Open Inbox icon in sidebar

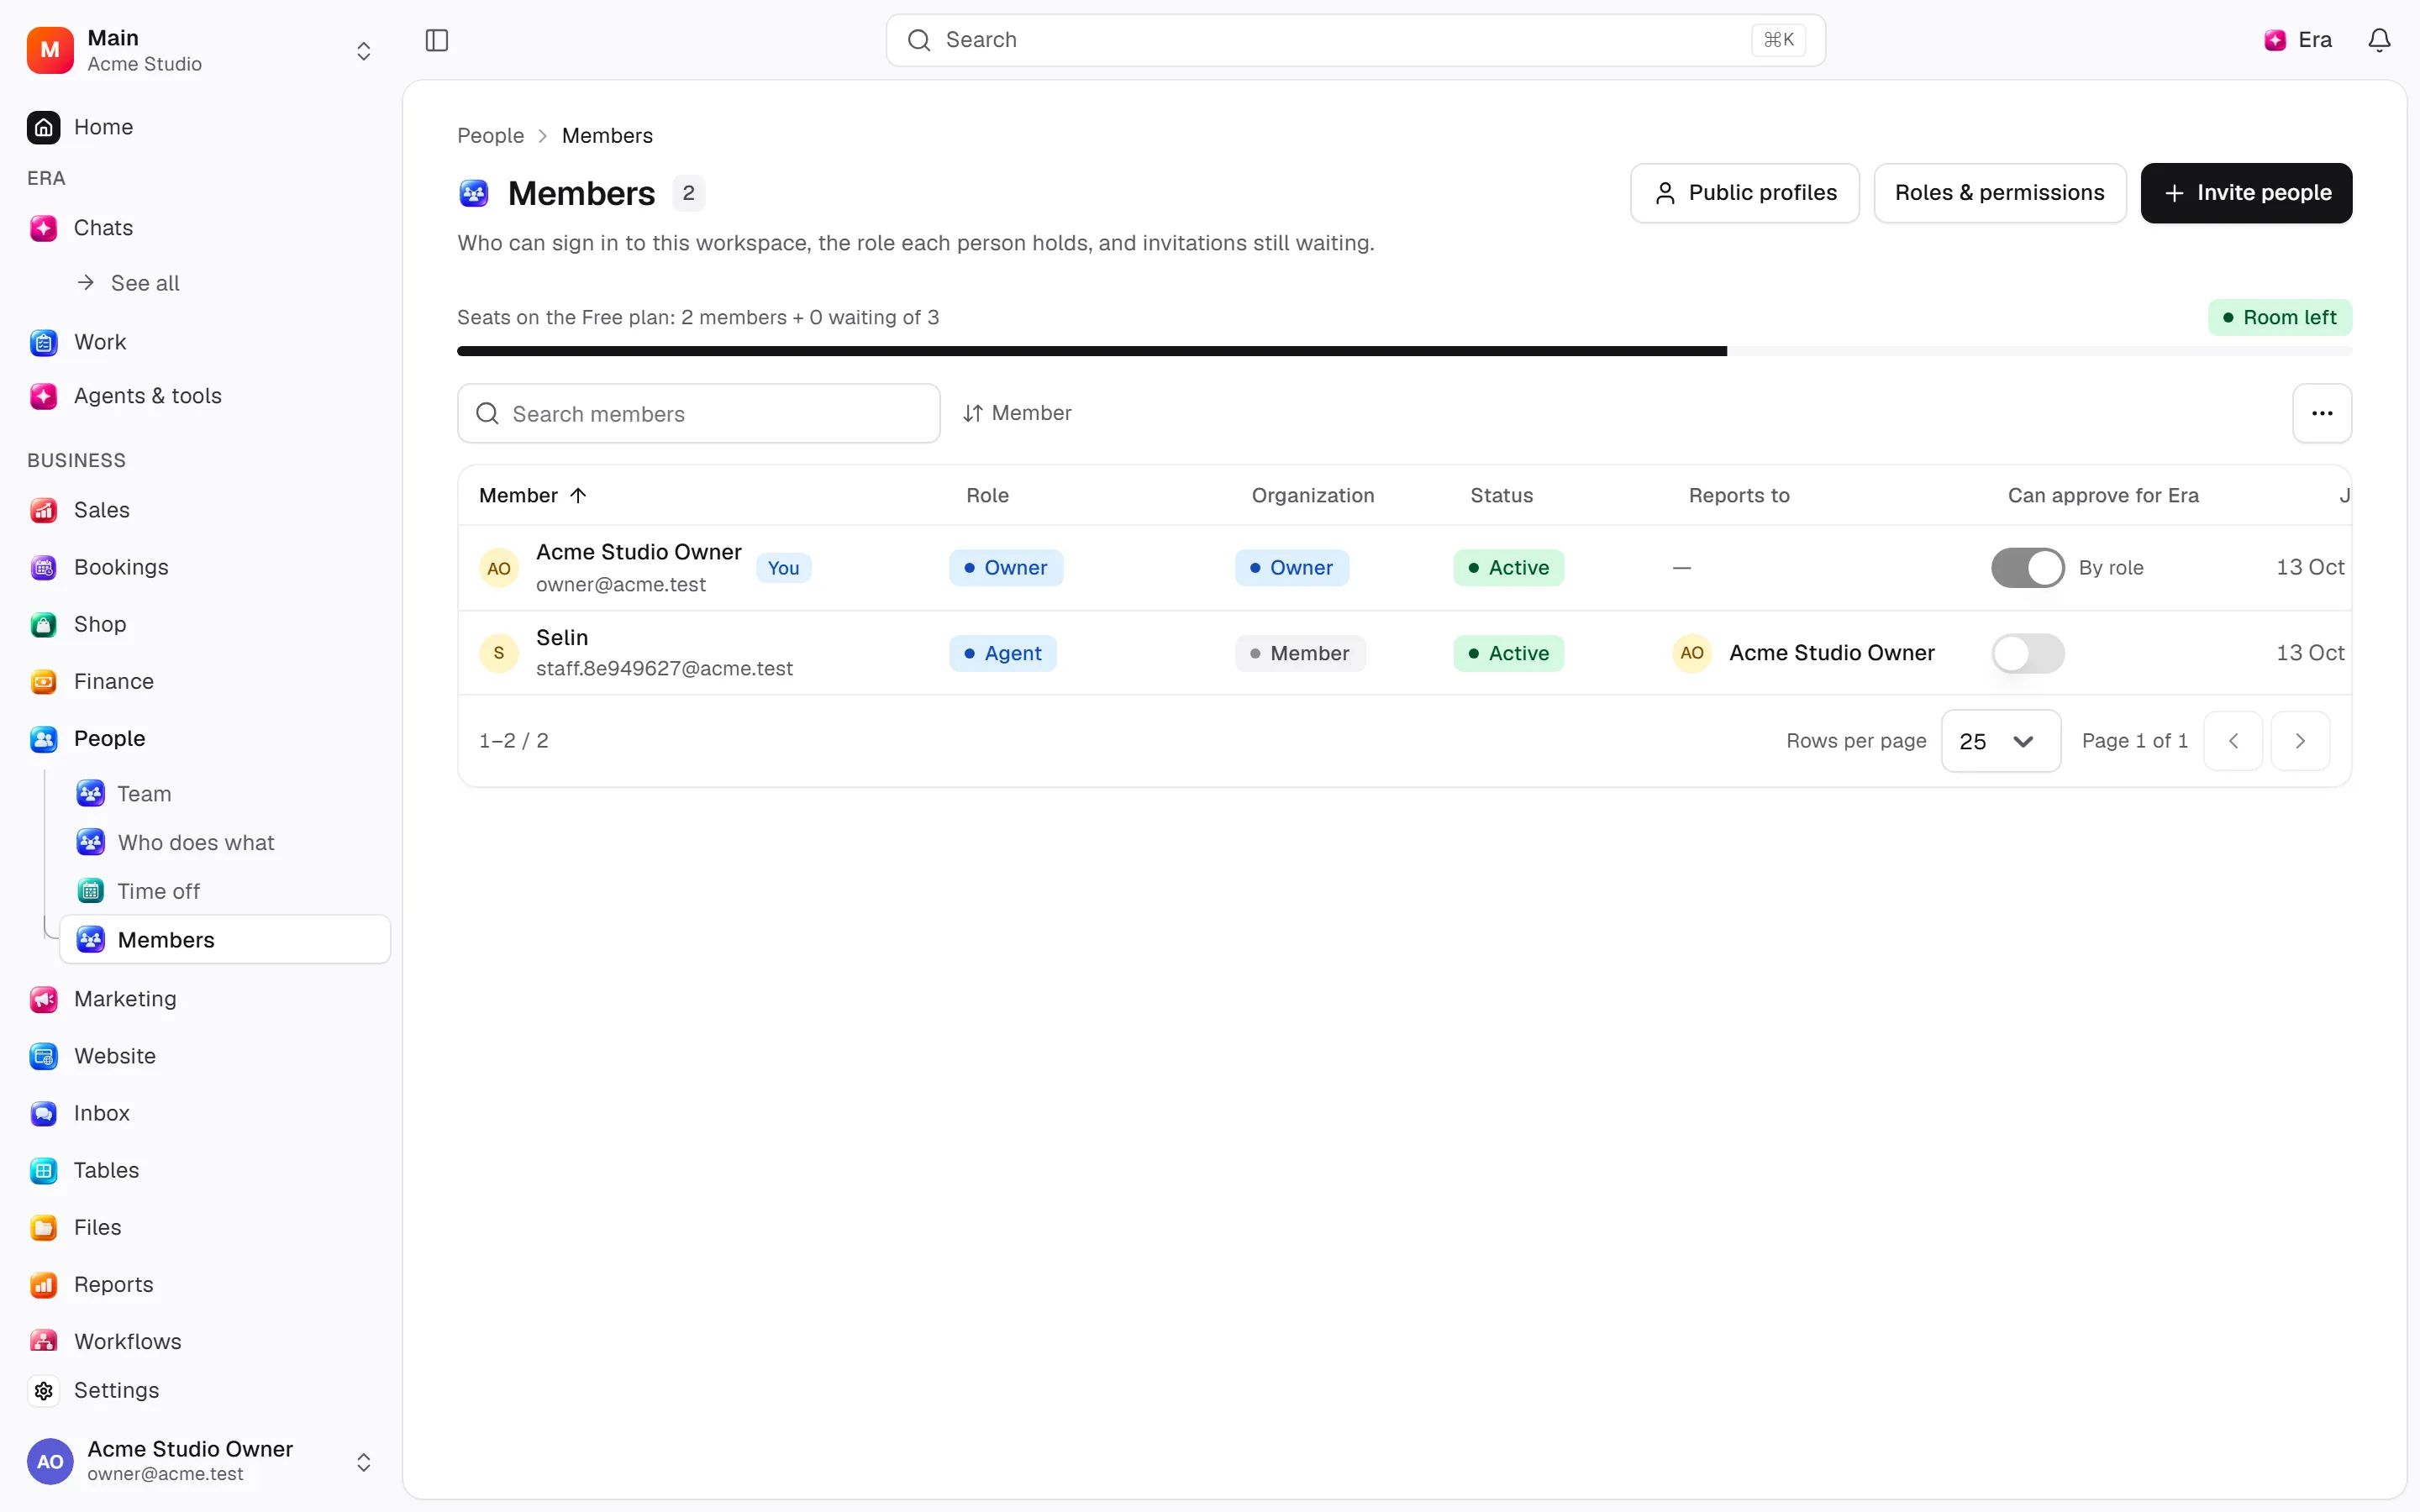43,1113
